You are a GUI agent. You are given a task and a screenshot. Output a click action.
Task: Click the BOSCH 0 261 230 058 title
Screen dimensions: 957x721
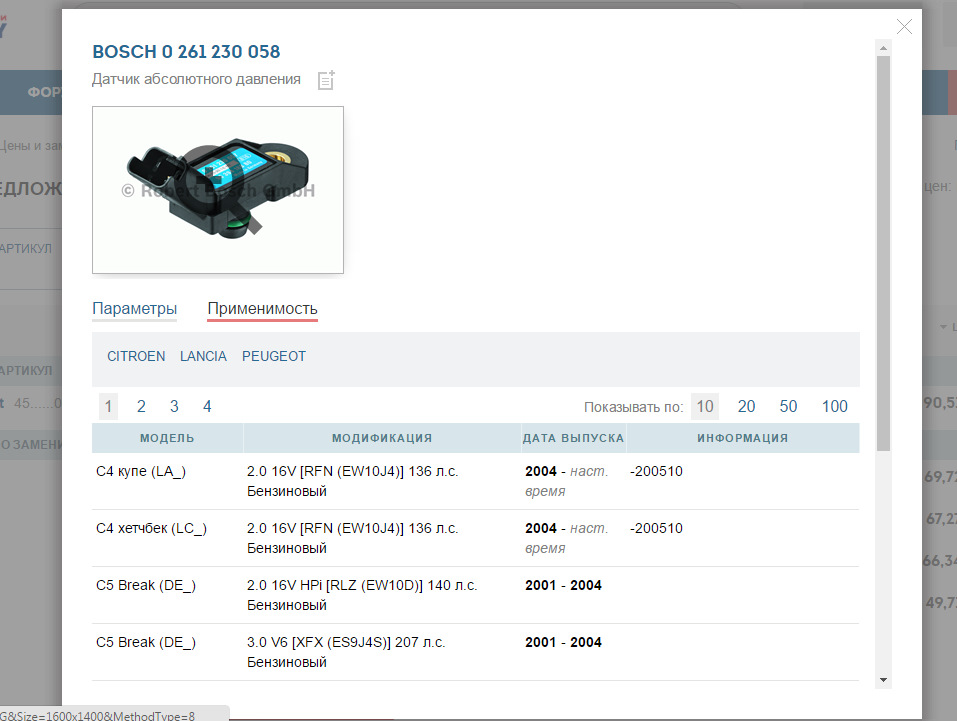[x=186, y=52]
